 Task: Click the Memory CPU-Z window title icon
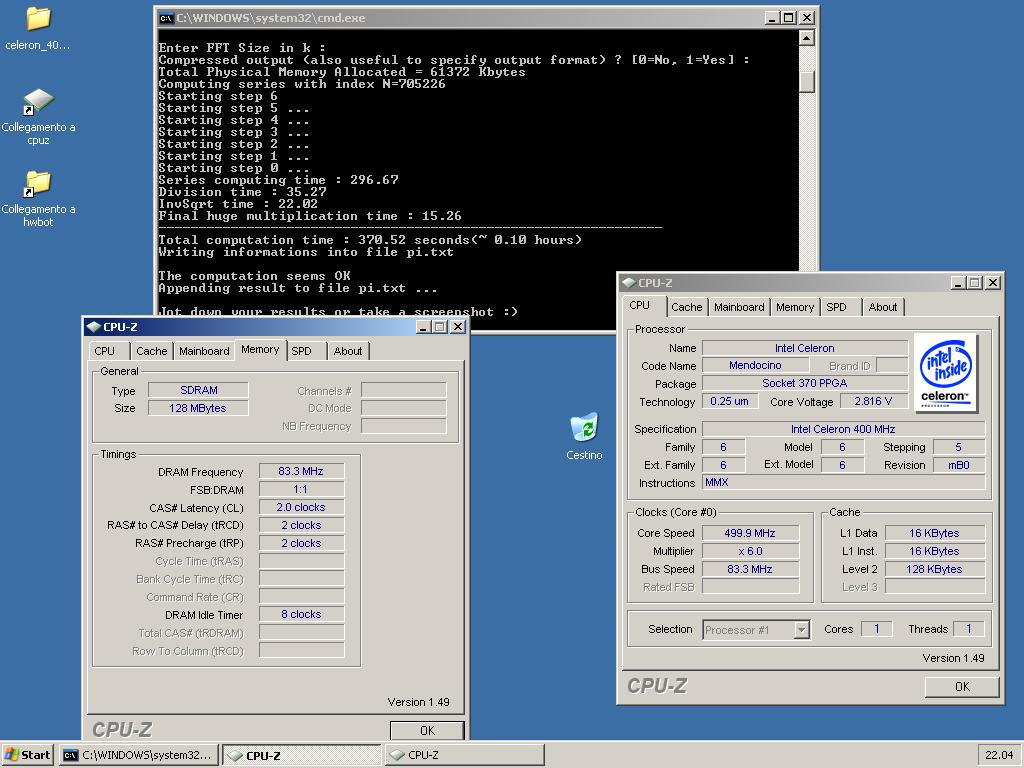click(94, 327)
